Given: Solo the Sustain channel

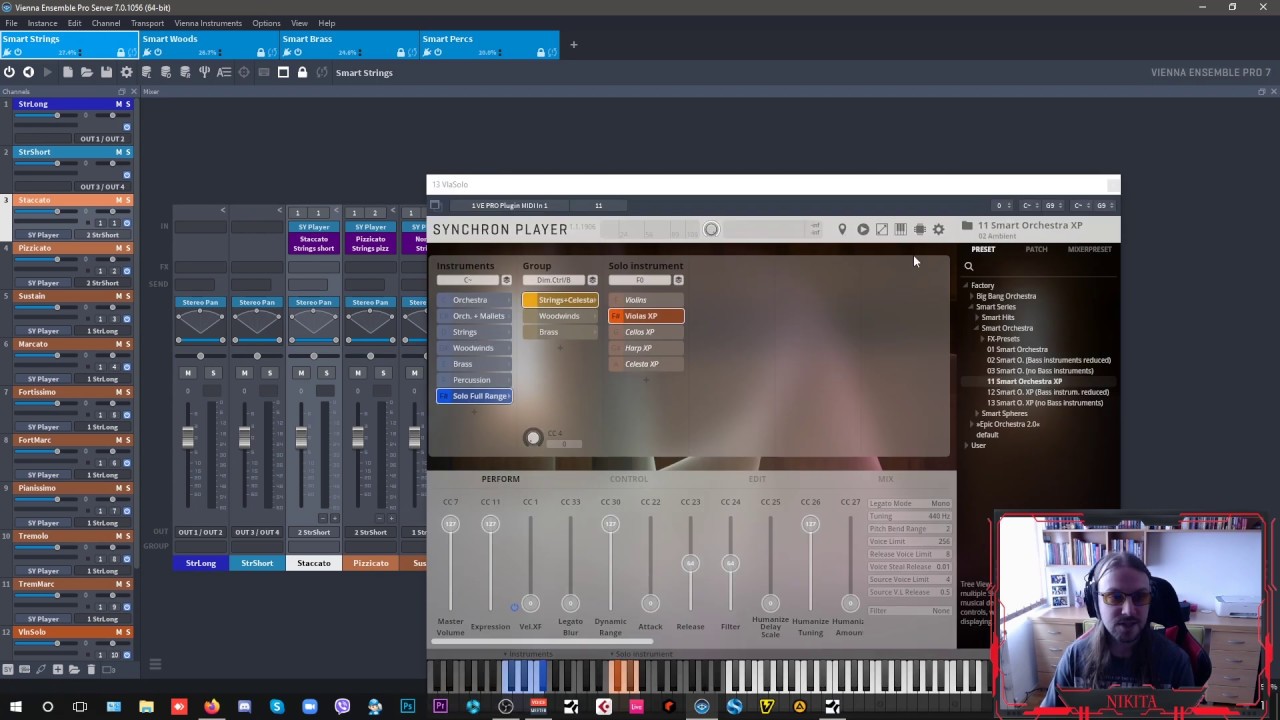Looking at the screenshot, I should point(128,296).
